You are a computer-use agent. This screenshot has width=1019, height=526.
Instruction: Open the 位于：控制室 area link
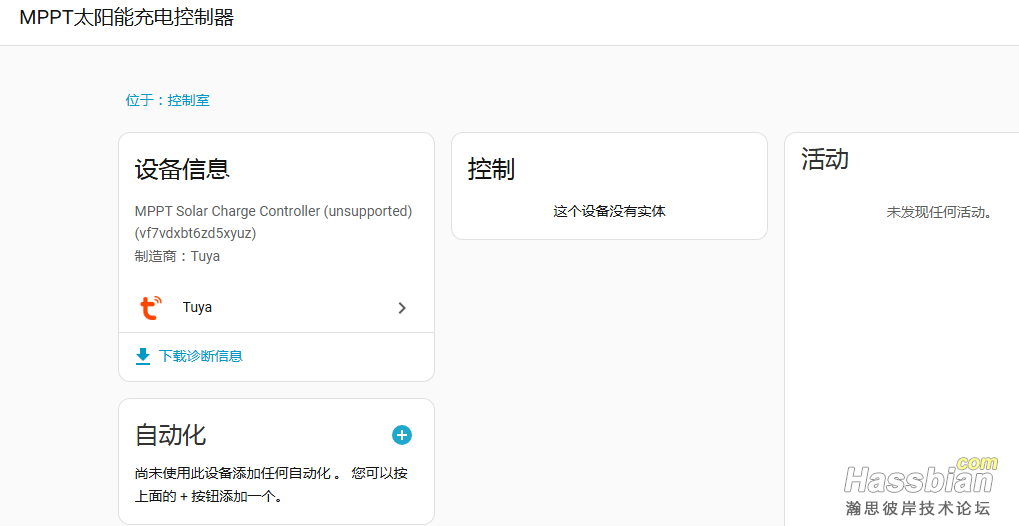[x=167, y=100]
